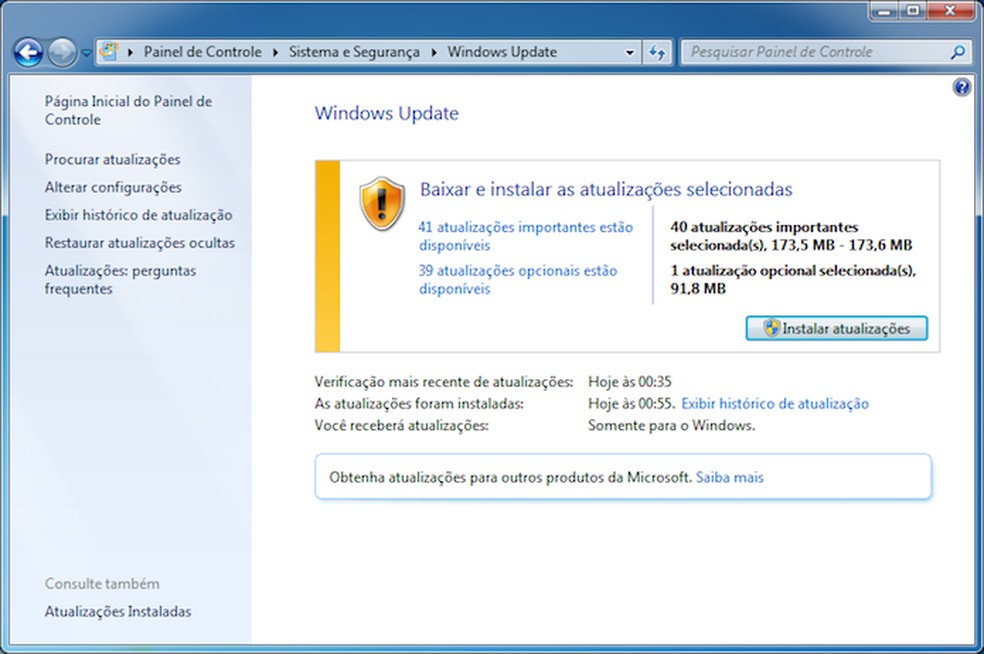The width and height of the screenshot is (984, 654).
Task: Open Help with the blue question mark
Action: 961,87
